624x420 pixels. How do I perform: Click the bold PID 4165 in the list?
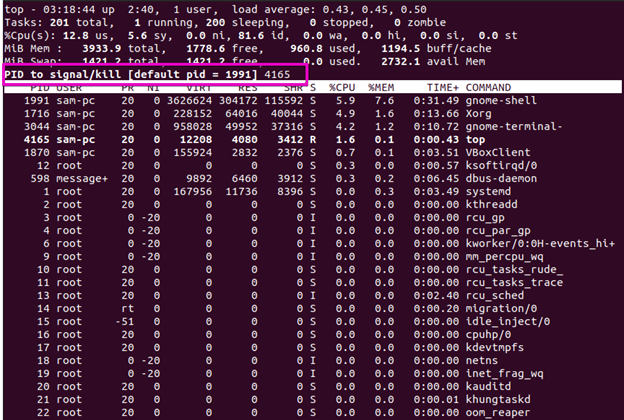point(37,140)
